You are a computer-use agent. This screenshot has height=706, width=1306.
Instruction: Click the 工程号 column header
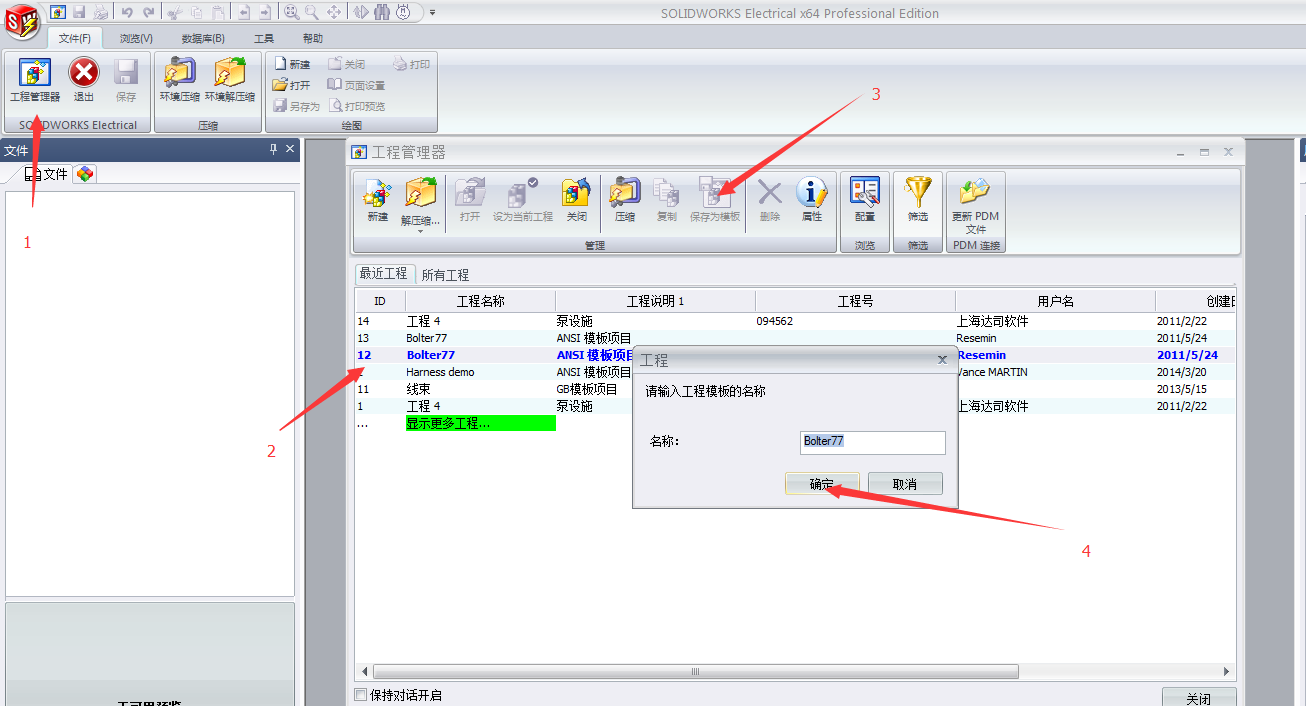856,301
